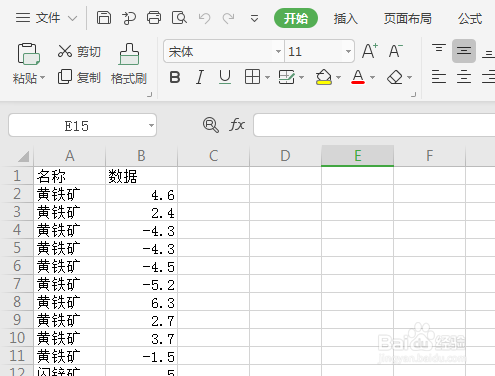Click cell containing 名称
The height and width of the screenshot is (376, 495).
tap(69, 176)
